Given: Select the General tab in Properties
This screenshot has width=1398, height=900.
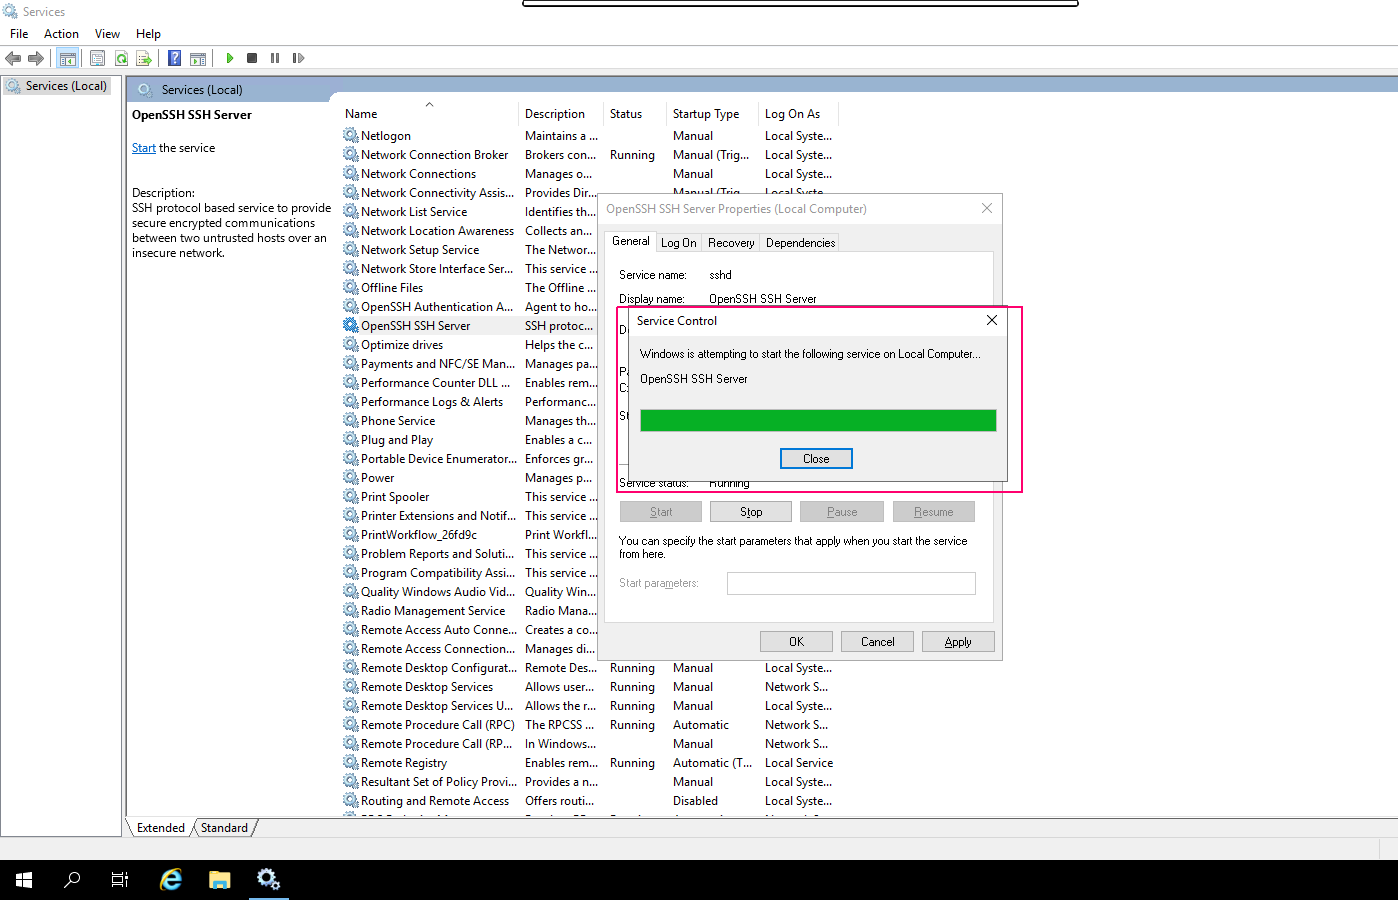Looking at the screenshot, I should 631,241.
